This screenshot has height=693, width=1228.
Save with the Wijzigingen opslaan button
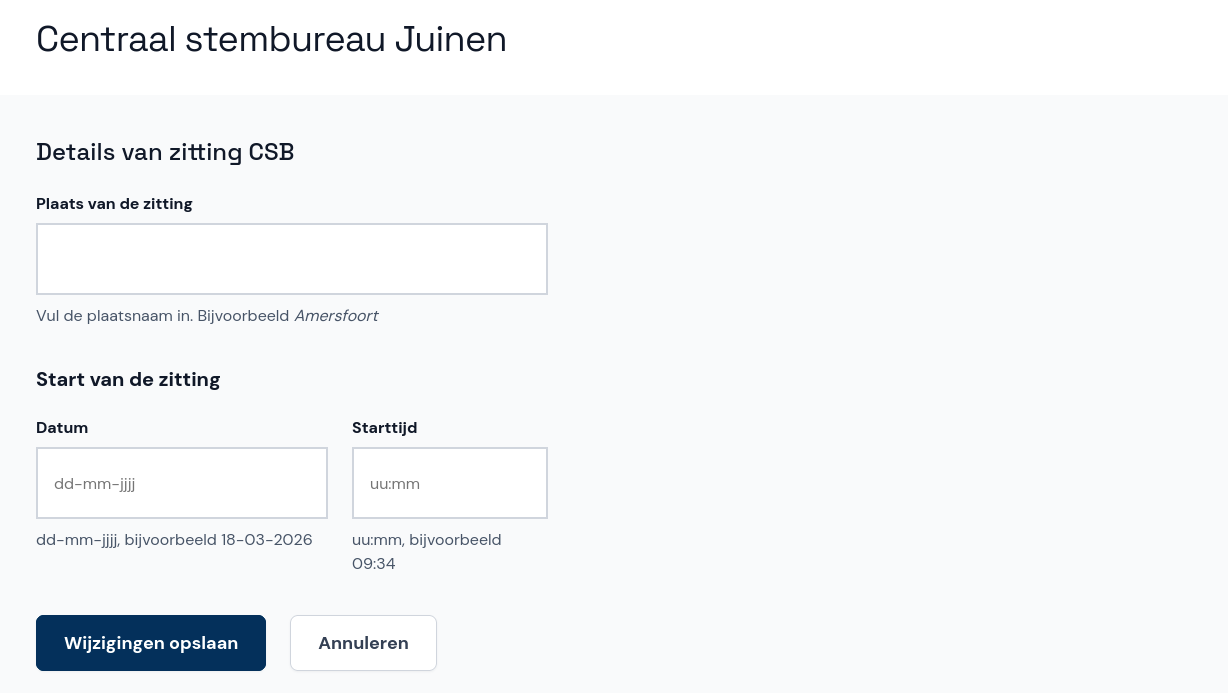tap(151, 643)
